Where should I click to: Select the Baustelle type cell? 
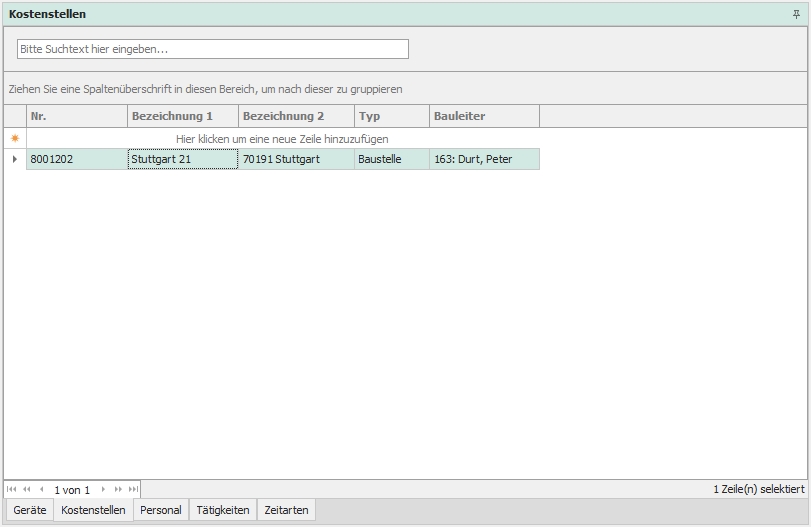[391, 159]
